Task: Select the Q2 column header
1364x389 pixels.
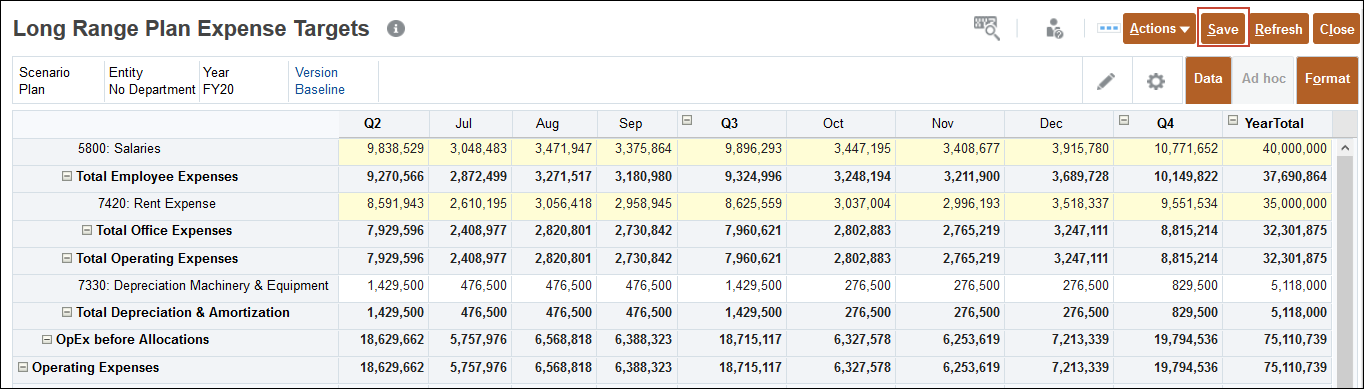Action: click(384, 124)
